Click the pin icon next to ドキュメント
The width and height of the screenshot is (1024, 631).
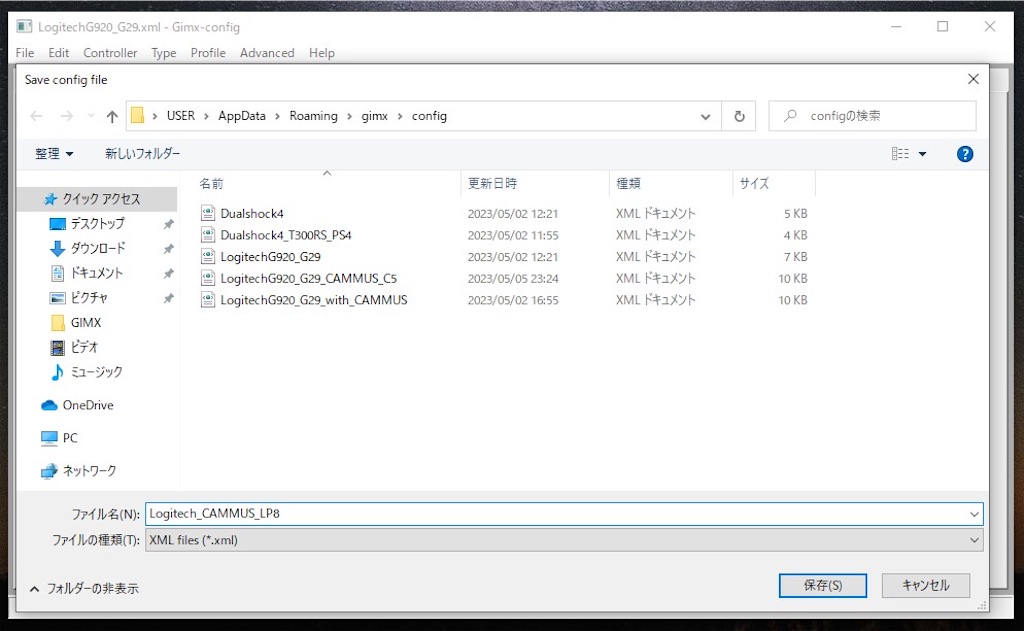click(168, 274)
